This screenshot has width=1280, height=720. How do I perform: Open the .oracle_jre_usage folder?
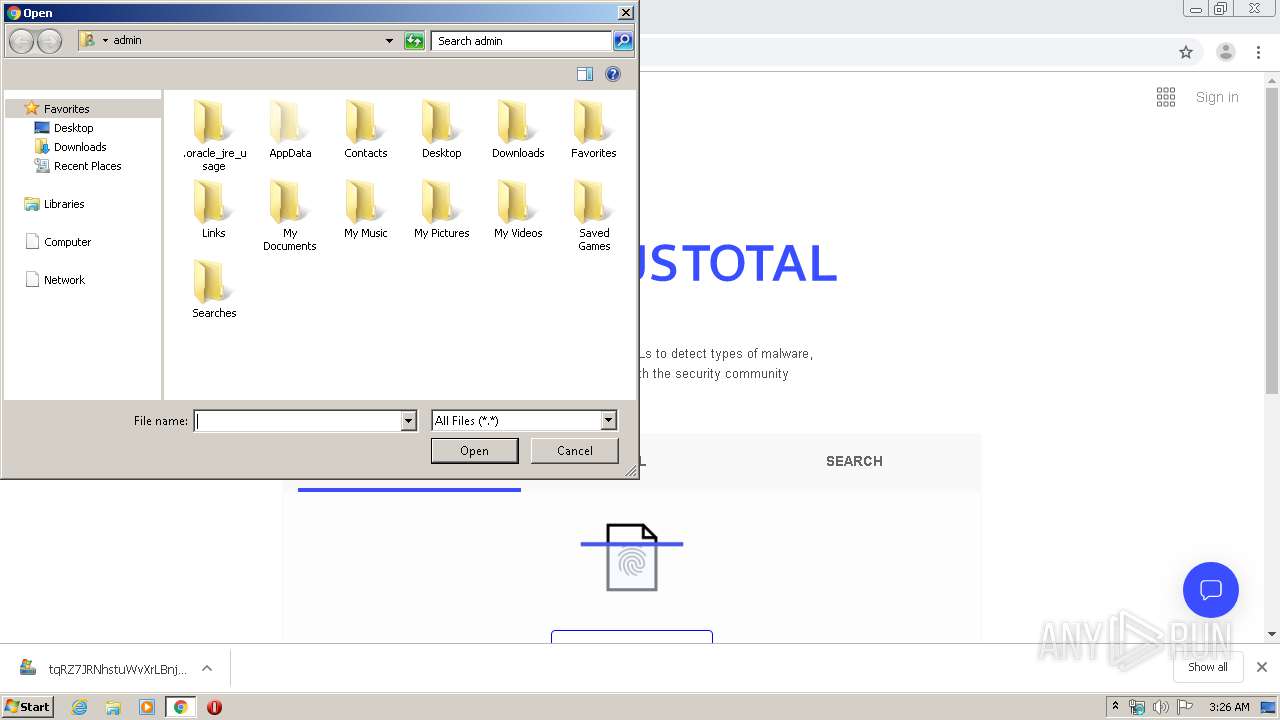(x=214, y=135)
